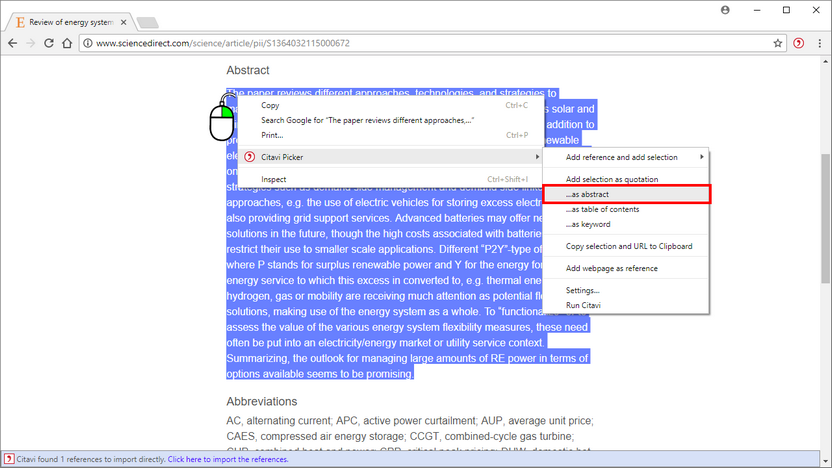Click the scrollbar down arrow
The image size is (832, 468).
coord(826,462)
